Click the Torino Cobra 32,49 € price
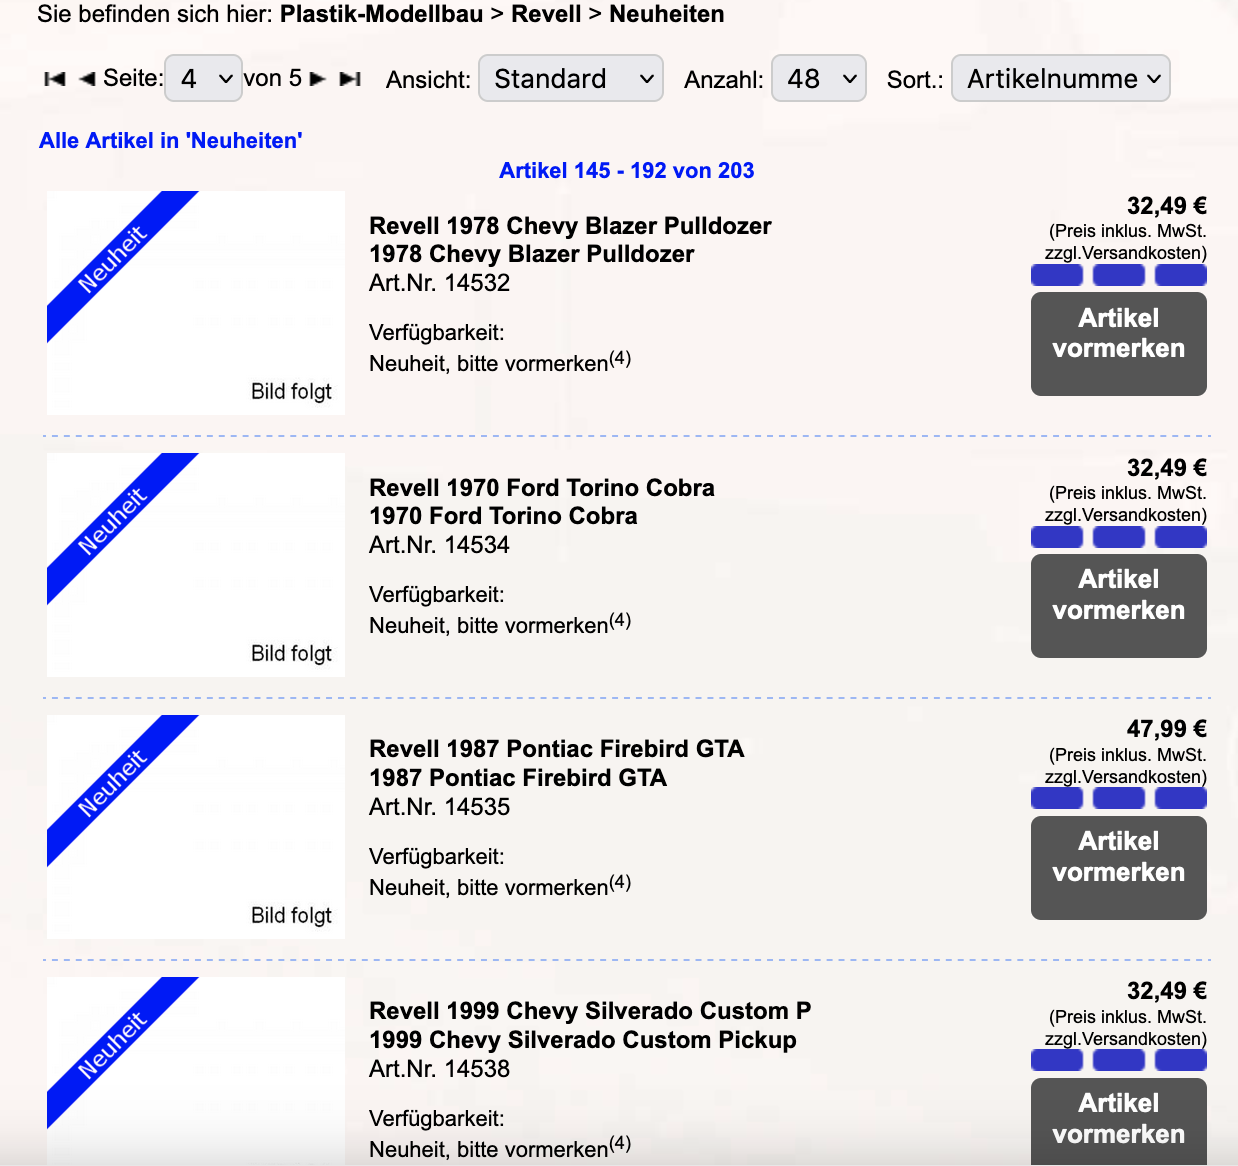This screenshot has width=1238, height=1166. coord(1167,468)
